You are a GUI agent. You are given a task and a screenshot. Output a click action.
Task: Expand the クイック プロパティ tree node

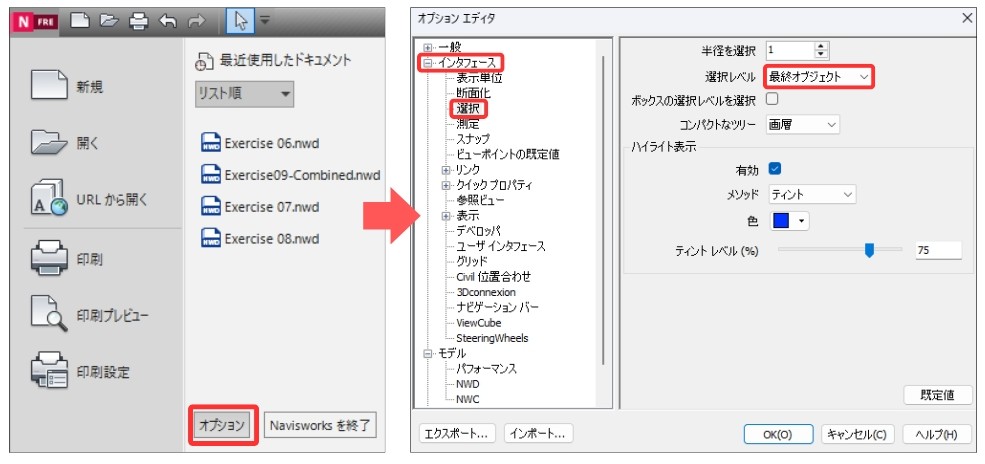(446, 186)
